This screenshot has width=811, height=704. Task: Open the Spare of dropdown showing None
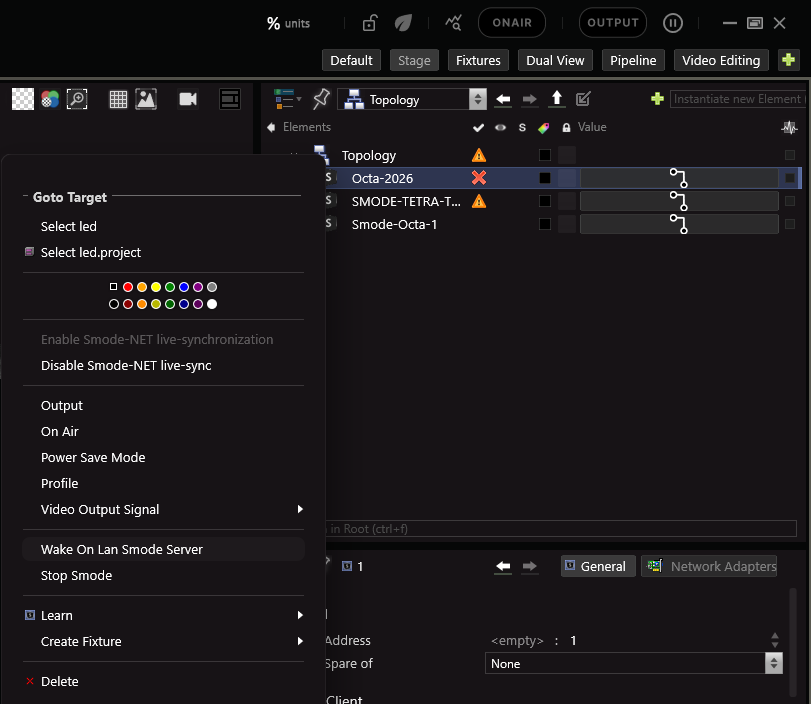coord(634,663)
